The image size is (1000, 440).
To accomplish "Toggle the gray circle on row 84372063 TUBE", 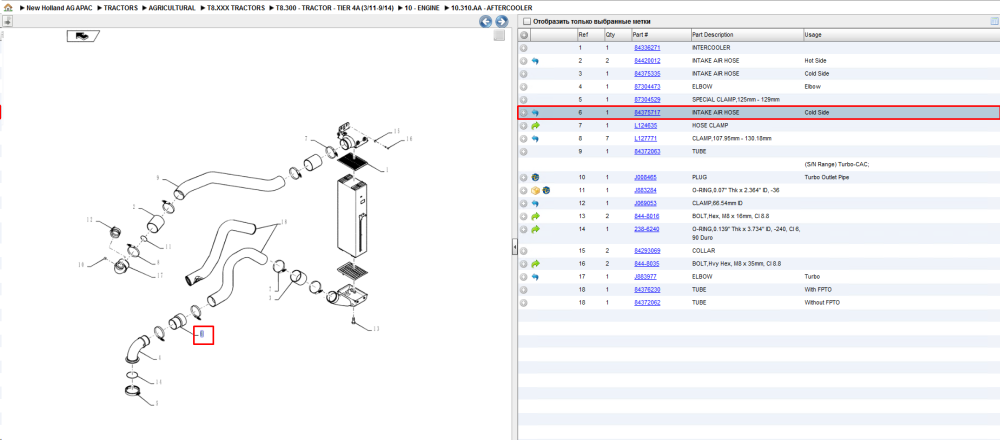I will (x=524, y=151).
